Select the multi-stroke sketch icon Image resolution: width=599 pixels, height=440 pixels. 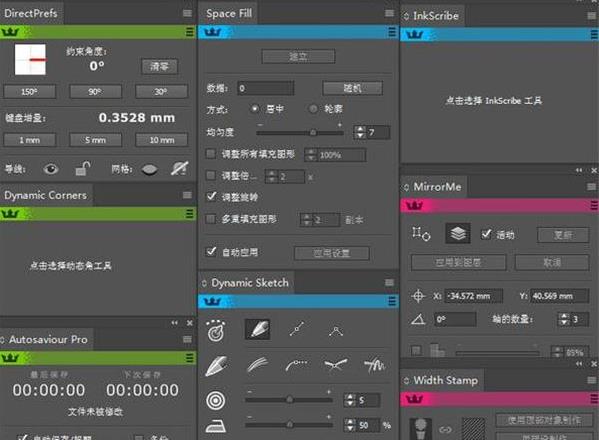click(257, 365)
